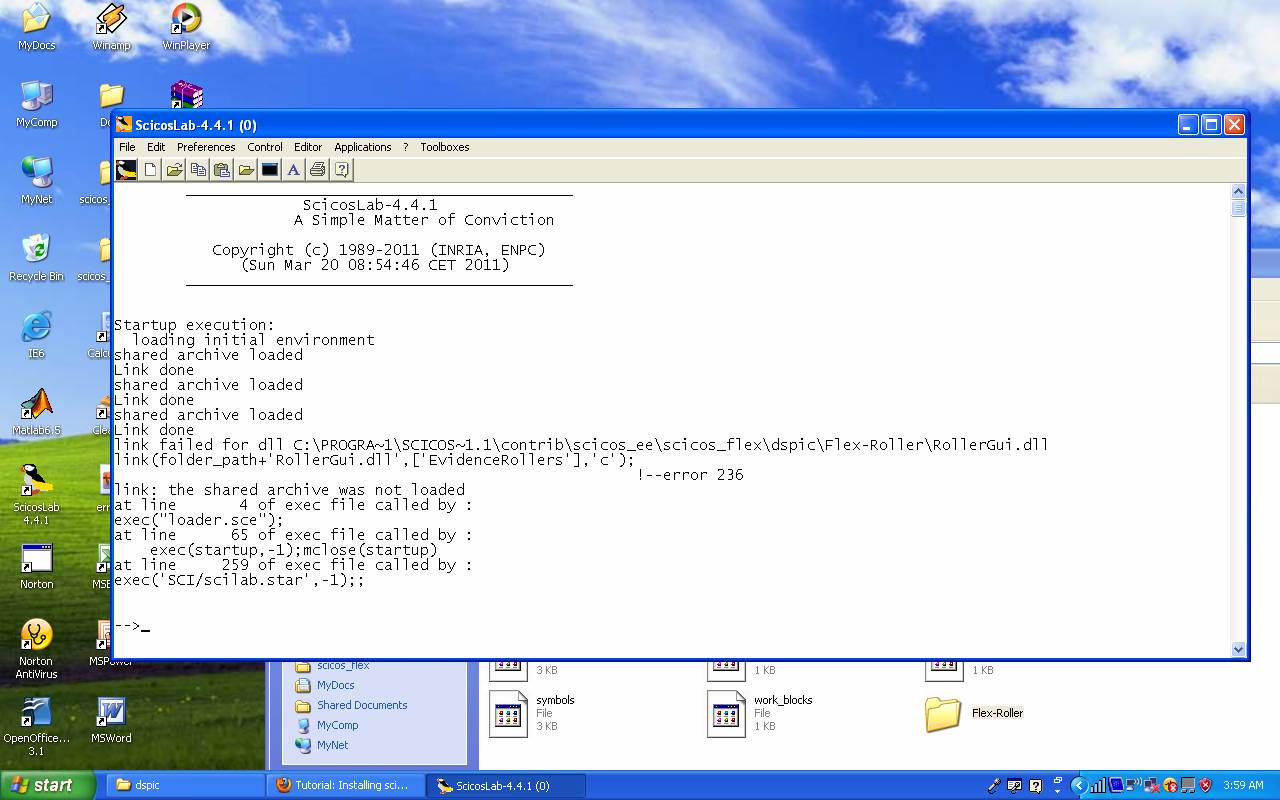Image resolution: width=1280 pixels, height=800 pixels.
Task: Select the IE6 desktop icon
Action: pyautogui.click(x=36, y=335)
